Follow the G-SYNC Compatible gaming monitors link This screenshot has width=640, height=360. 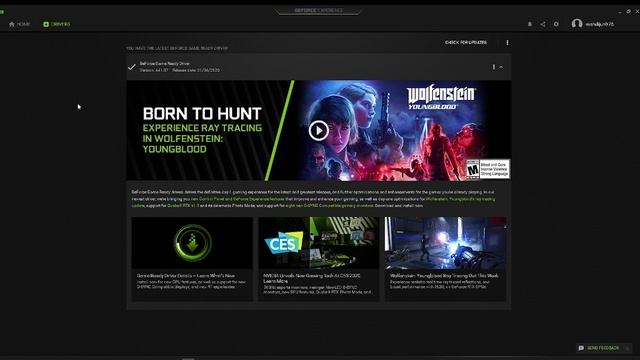(x=329, y=206)
